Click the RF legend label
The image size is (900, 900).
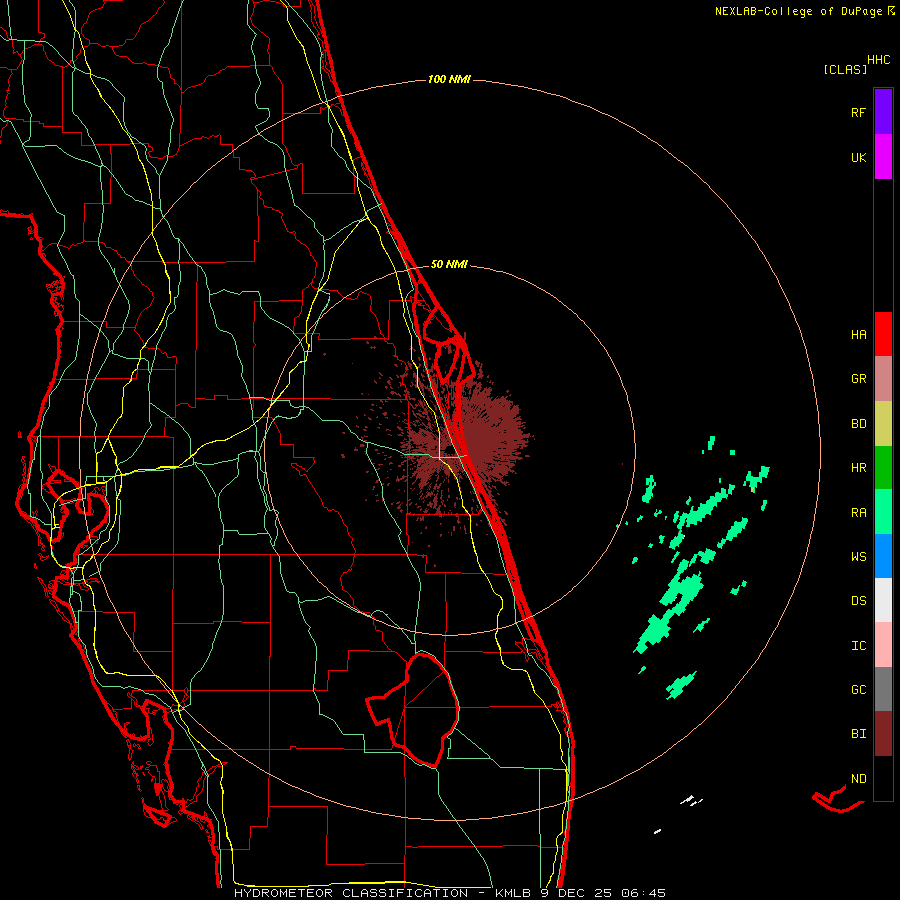(x=858, y=112)
